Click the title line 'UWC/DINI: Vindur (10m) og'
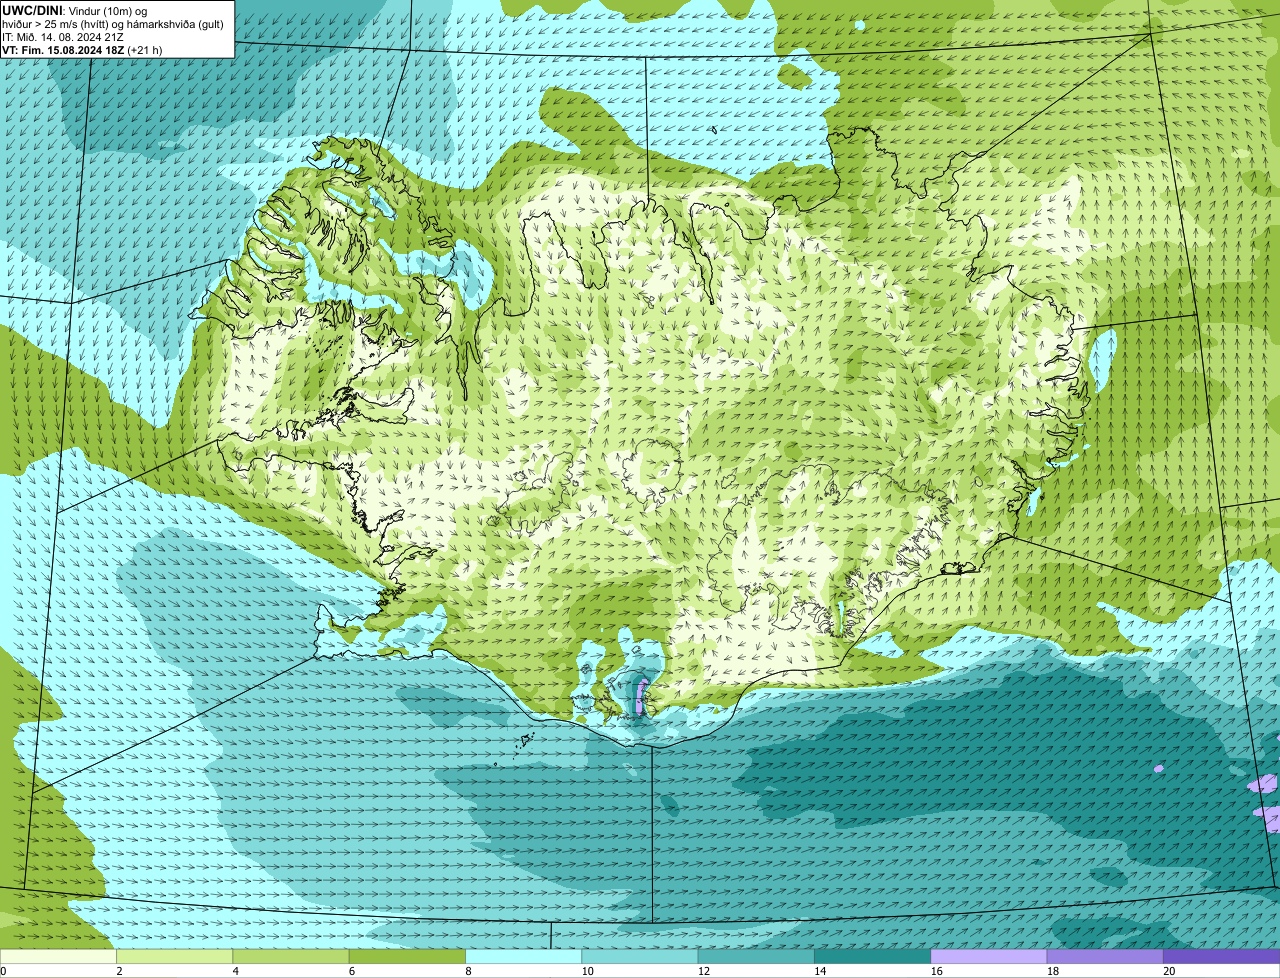This screenshot has width=1280, height=978. pos(74,11)
